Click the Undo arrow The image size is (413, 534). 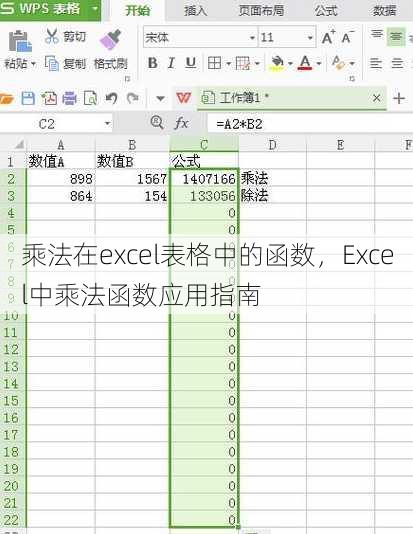[x=111, y=98]
